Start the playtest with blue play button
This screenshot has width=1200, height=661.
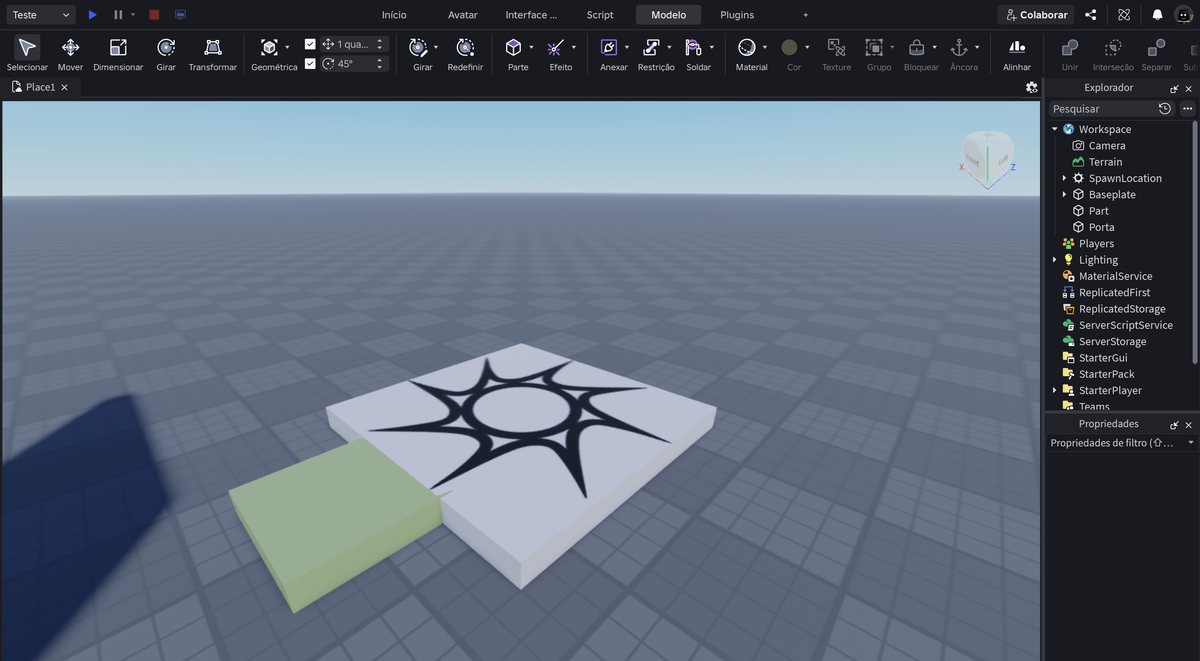tap(92, 15)
